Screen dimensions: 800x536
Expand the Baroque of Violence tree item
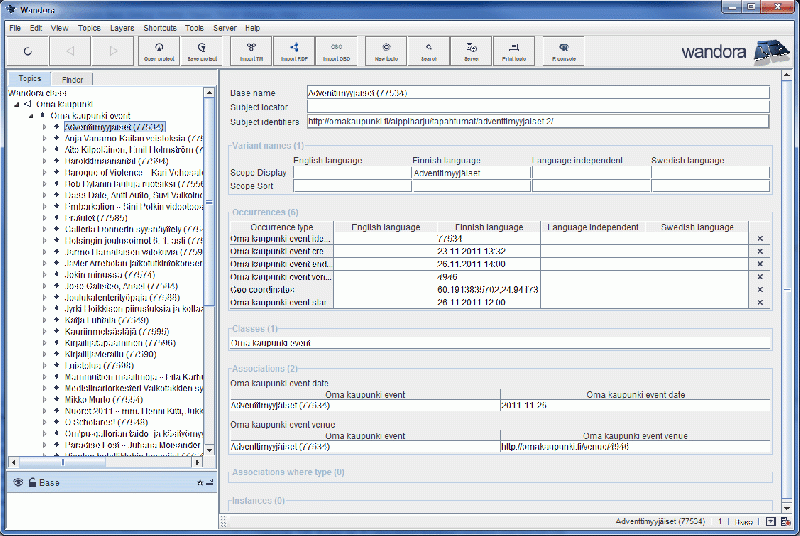[45, 172]
